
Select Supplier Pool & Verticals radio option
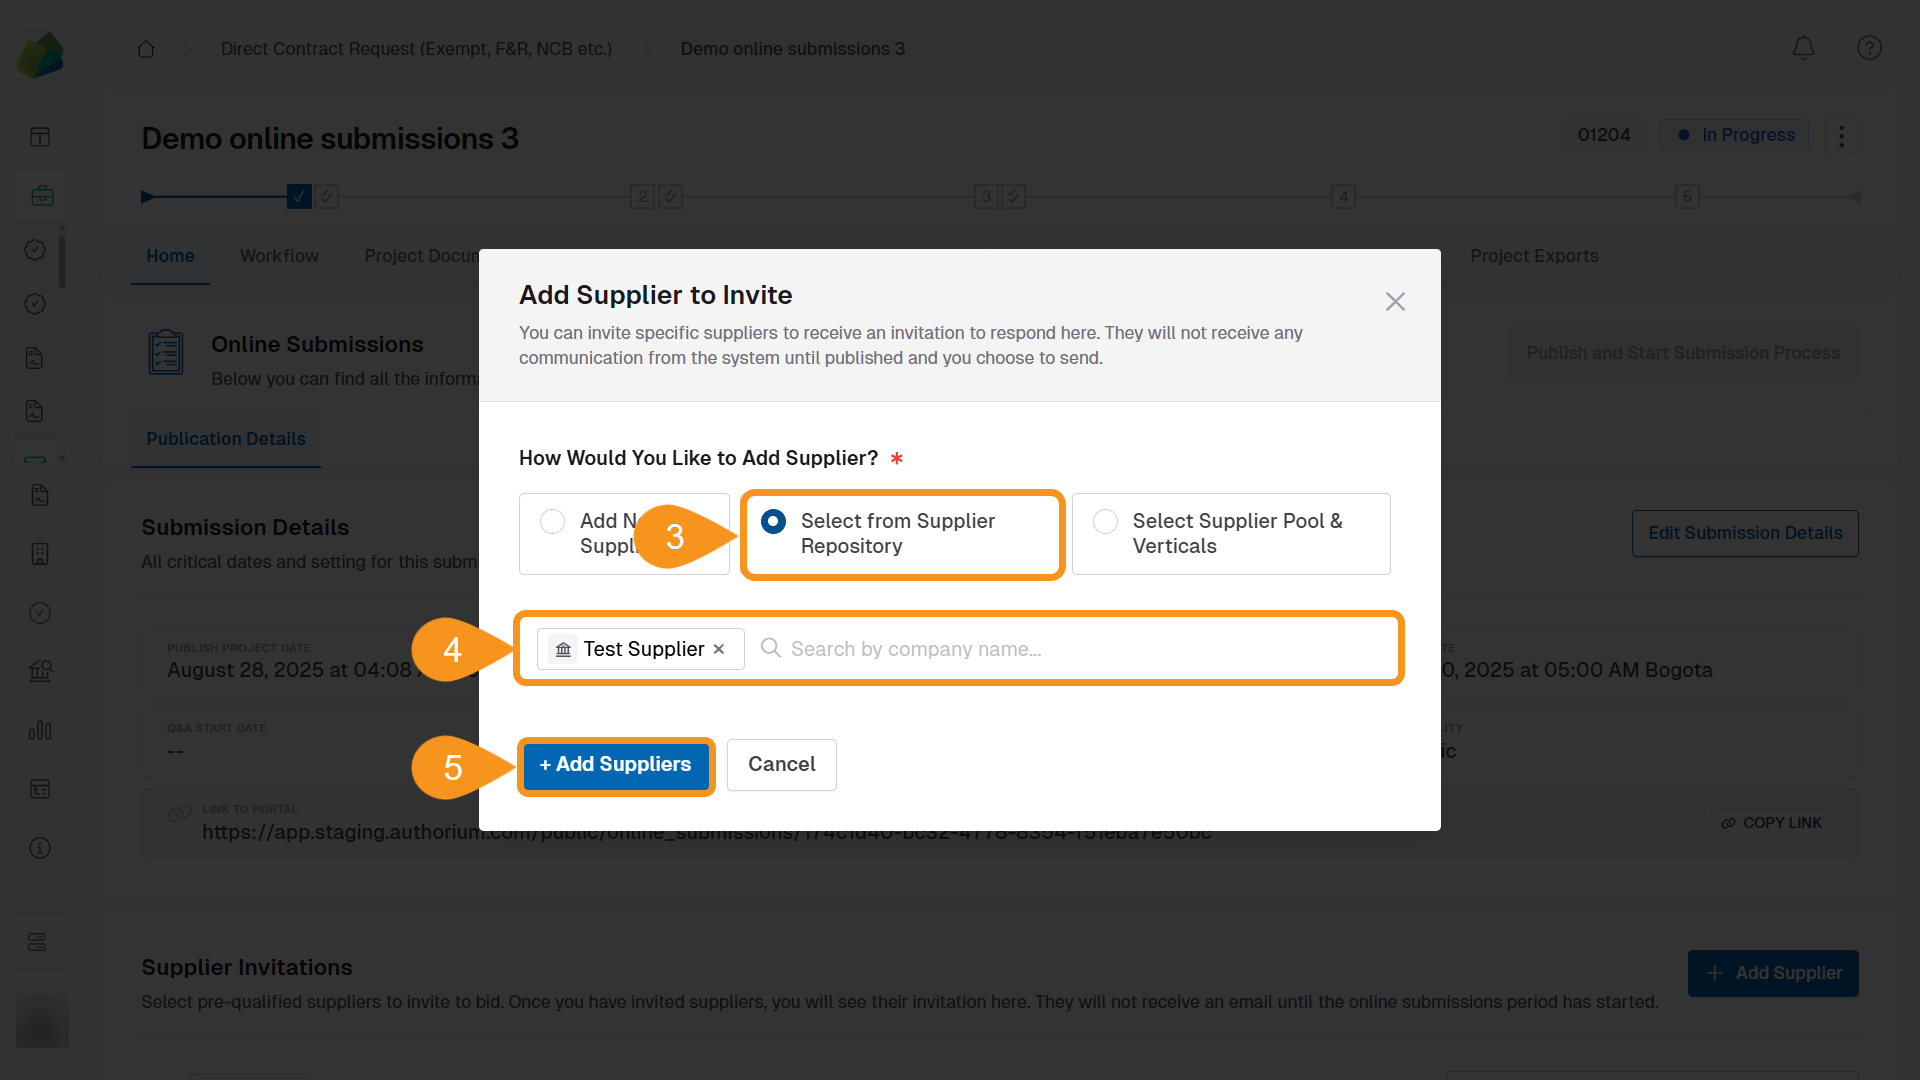click(1105, 522)
